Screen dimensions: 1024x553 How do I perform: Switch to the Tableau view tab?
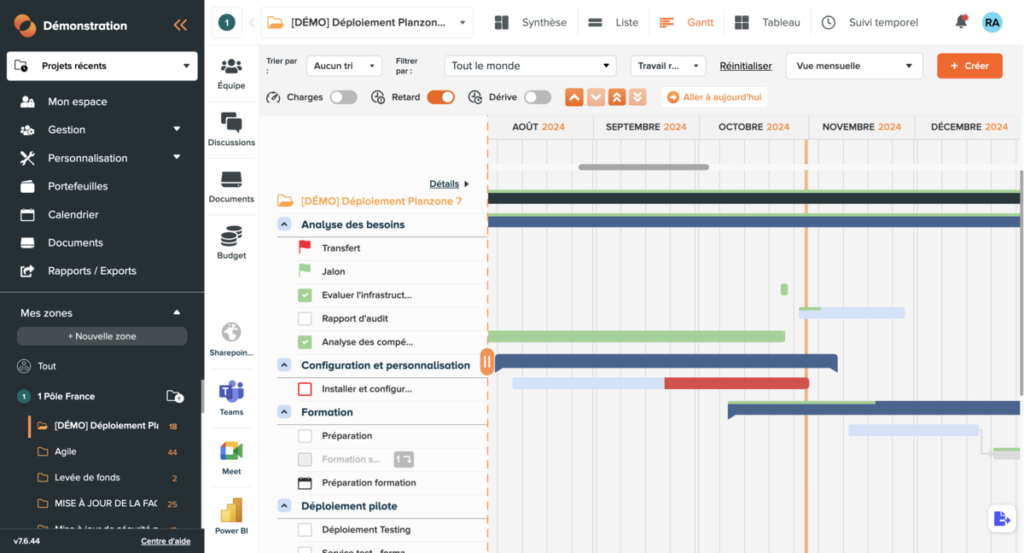click(768, 22)
